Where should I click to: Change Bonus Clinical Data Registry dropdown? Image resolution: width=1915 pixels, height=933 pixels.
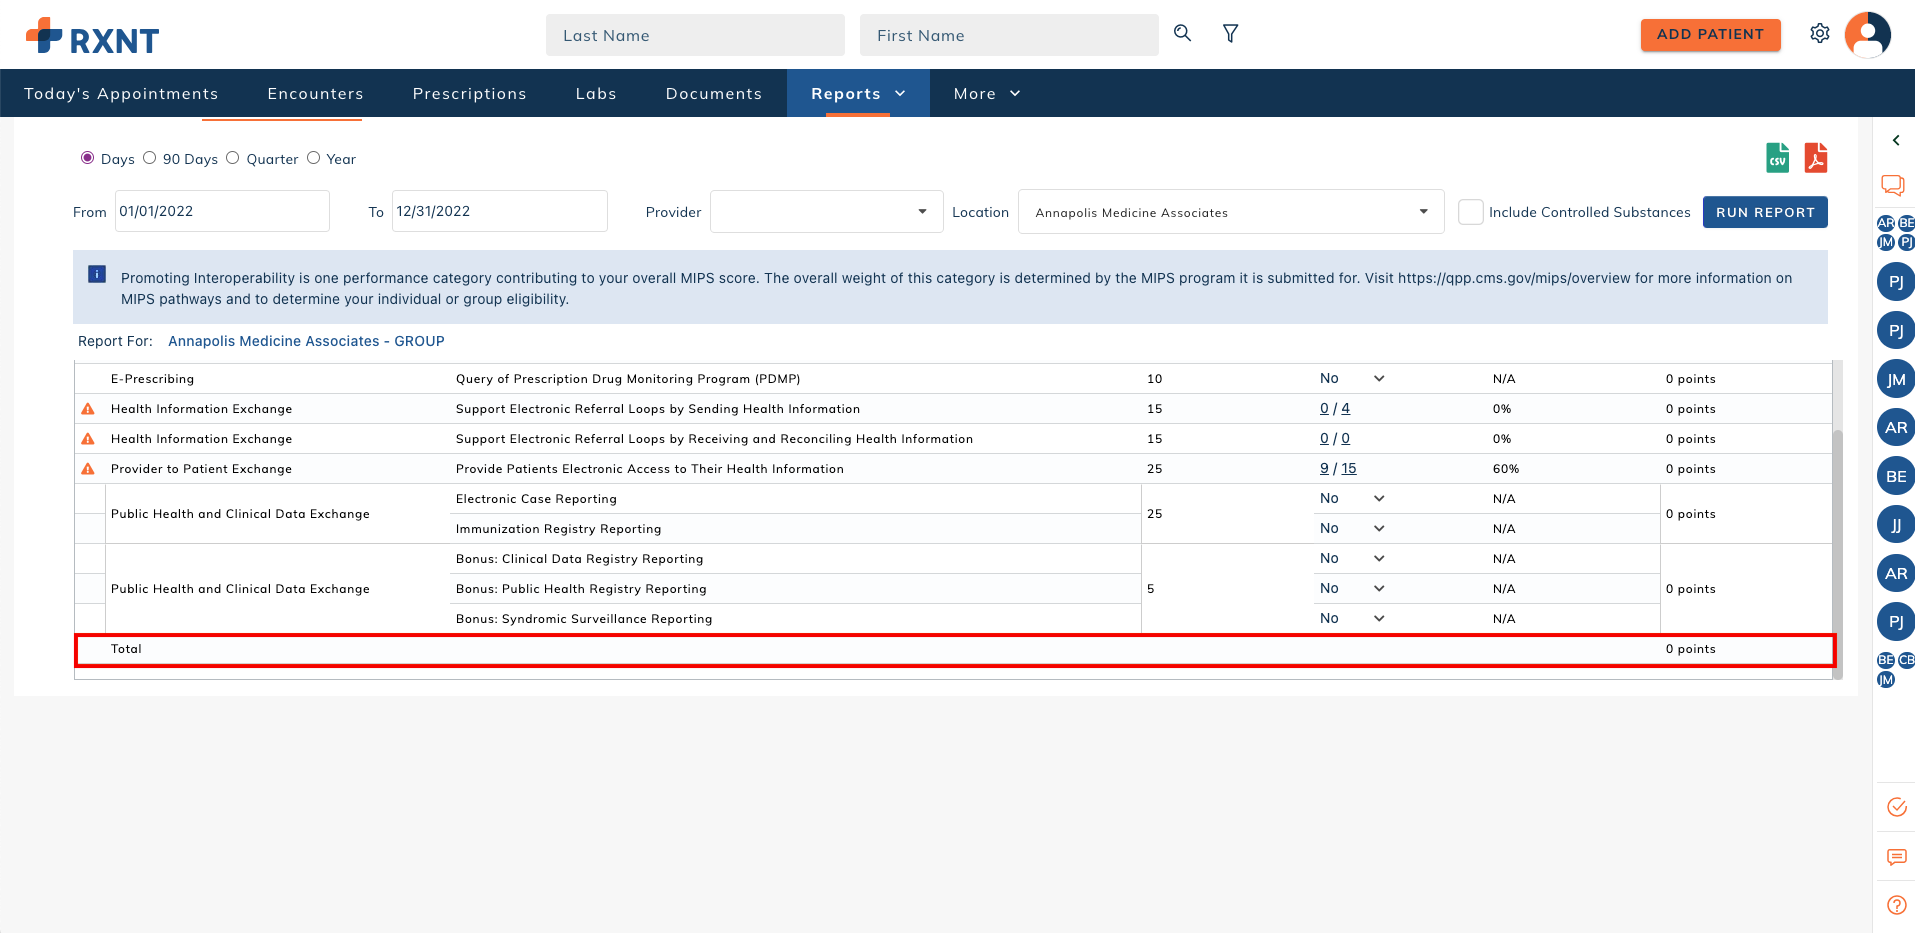click(x=1352, y=559)
